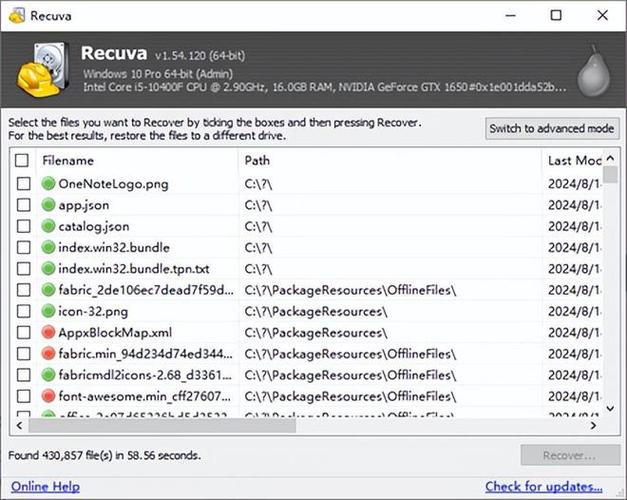This screenshot has height=500, width=627.
Task: Tick the select-all checkbox in header
Action: pyautogui.click(x=22, y=160)
